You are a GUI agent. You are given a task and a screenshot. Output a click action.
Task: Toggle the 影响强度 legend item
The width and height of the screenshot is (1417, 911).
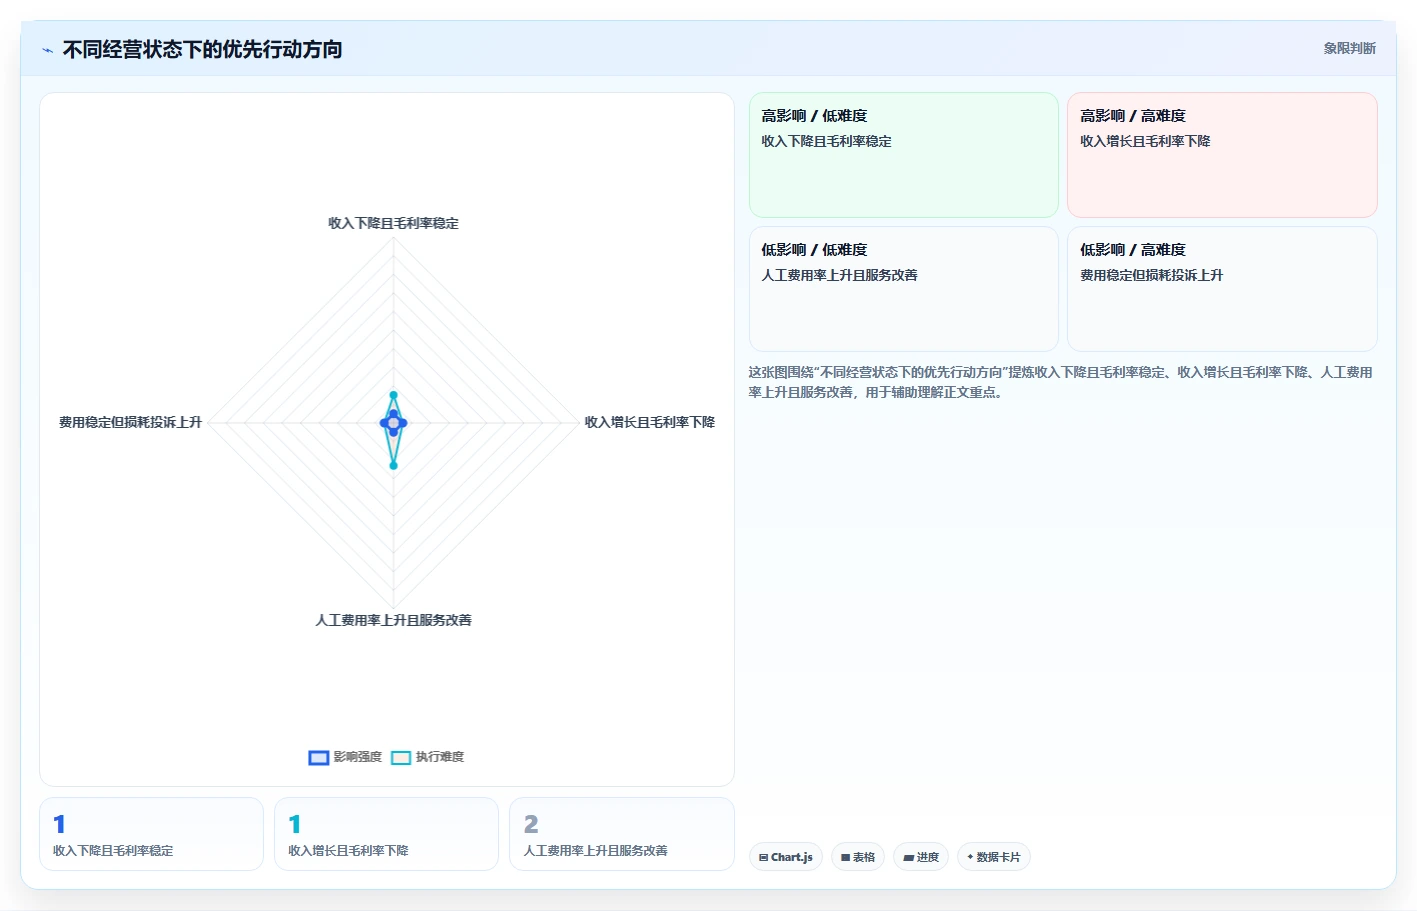pyautogui.click(x=345, y=757)
